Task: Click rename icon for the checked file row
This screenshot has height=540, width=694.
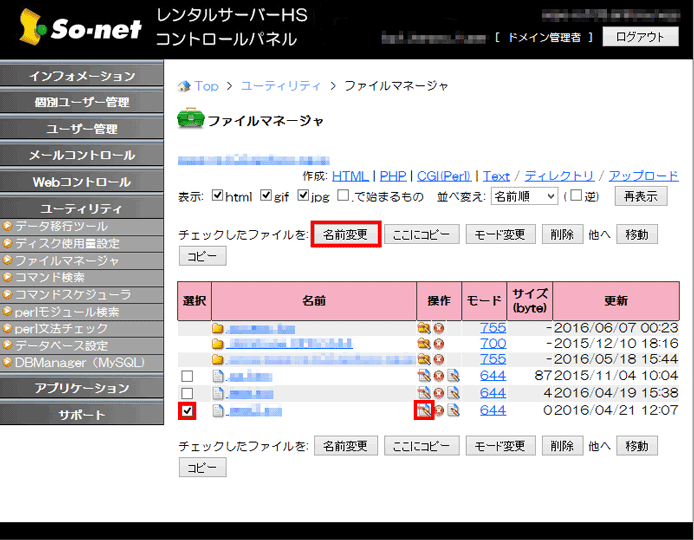Action: click(424, 410)
